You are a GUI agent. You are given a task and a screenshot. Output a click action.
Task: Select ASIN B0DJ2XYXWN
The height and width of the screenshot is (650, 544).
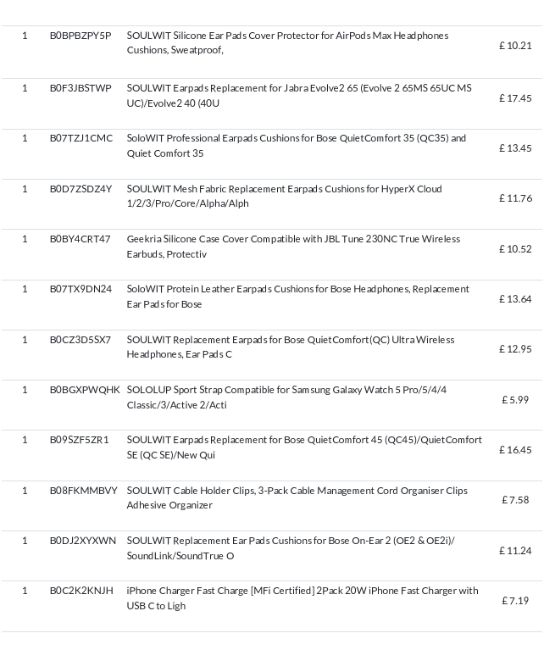[x=83, y=541]
